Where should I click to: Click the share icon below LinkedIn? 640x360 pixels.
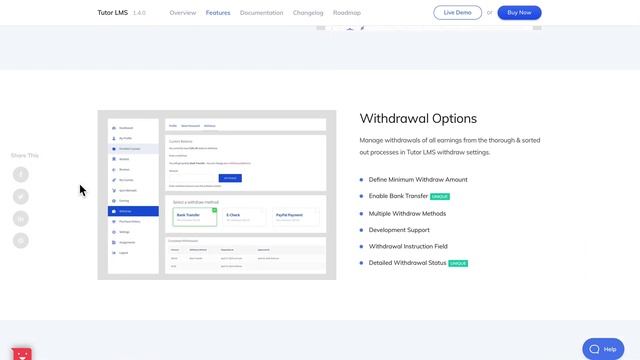click(21, 240)
